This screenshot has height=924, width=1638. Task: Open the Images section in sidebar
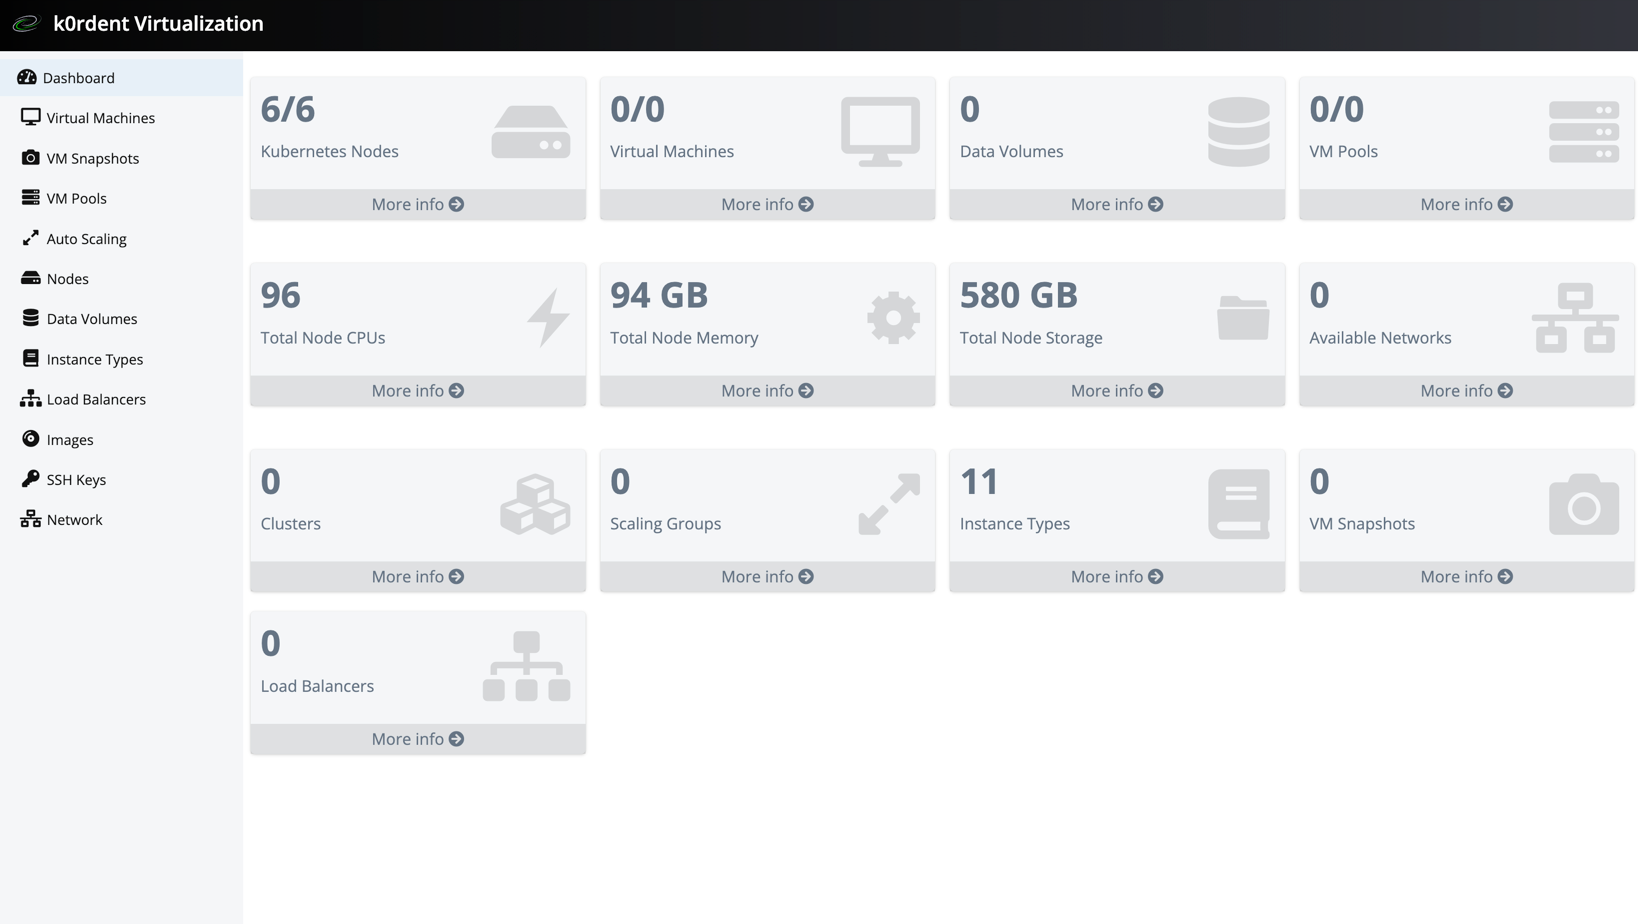(x=69, y=440)
